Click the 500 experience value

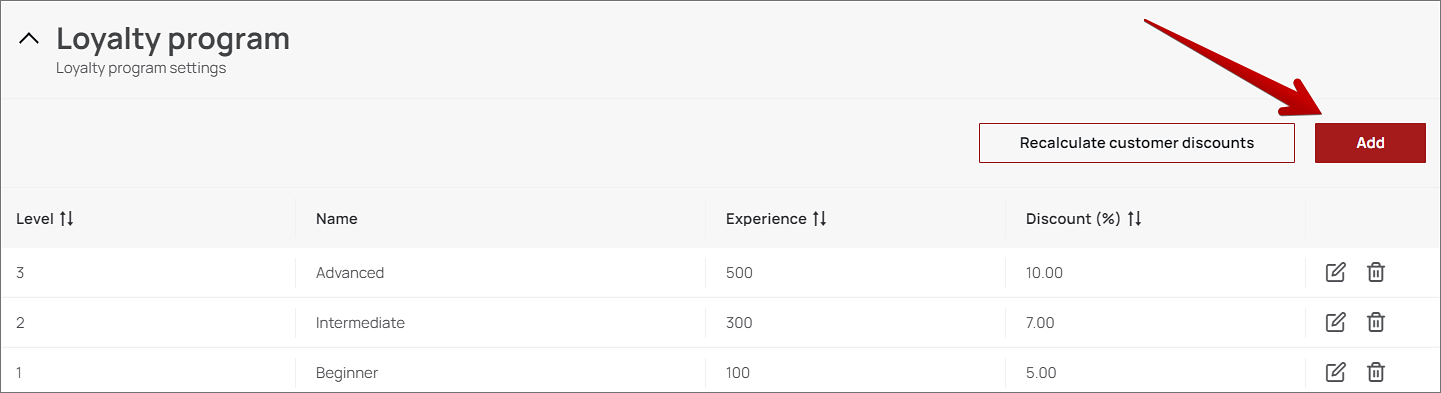(x=739, y=272)
